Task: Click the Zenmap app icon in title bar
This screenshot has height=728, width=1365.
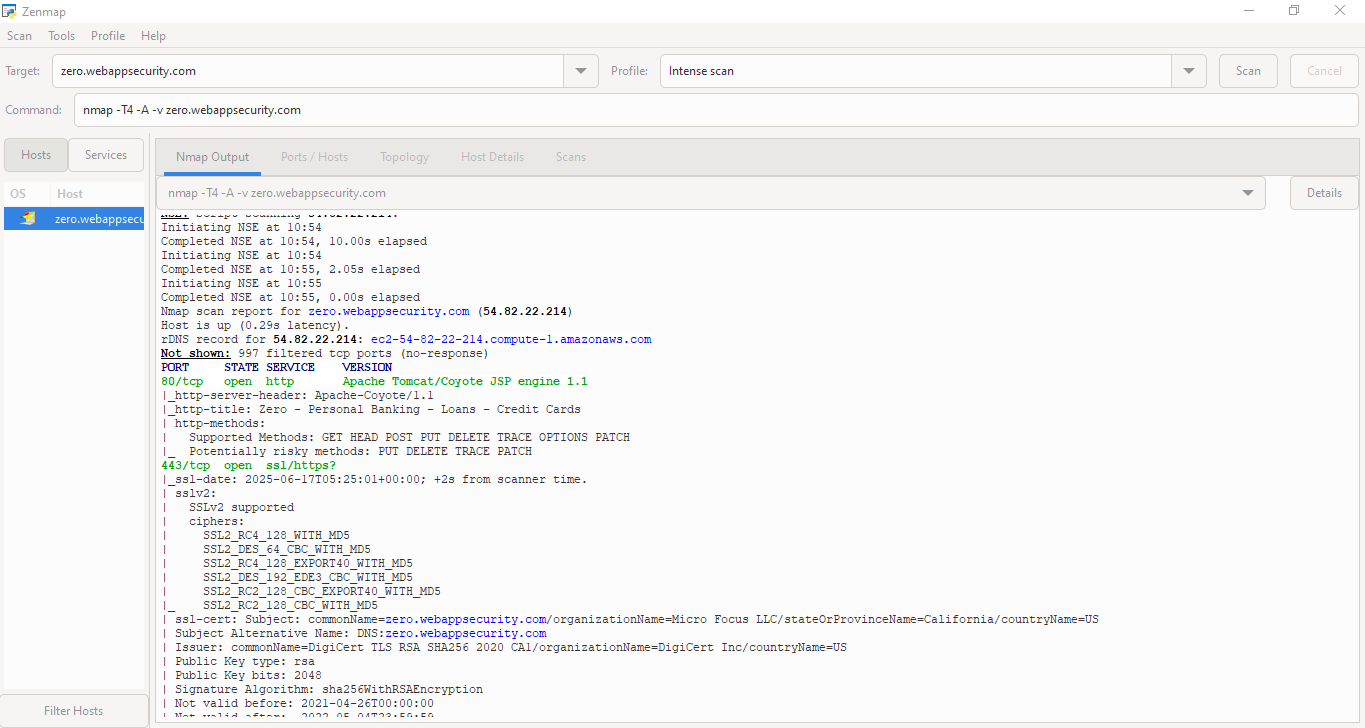Action: tap(9, 11)
